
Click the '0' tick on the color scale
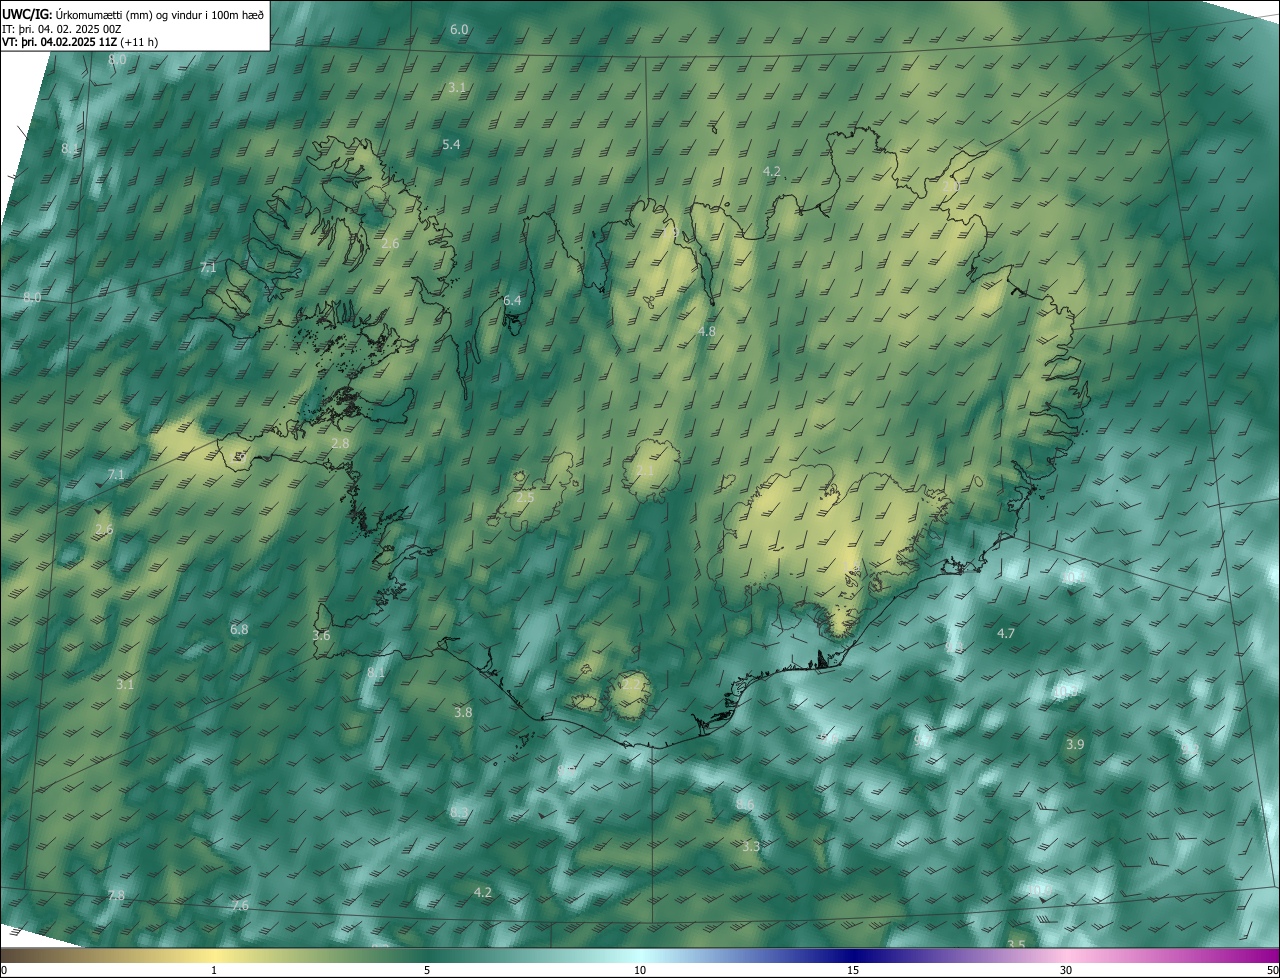tap(4, 970)
